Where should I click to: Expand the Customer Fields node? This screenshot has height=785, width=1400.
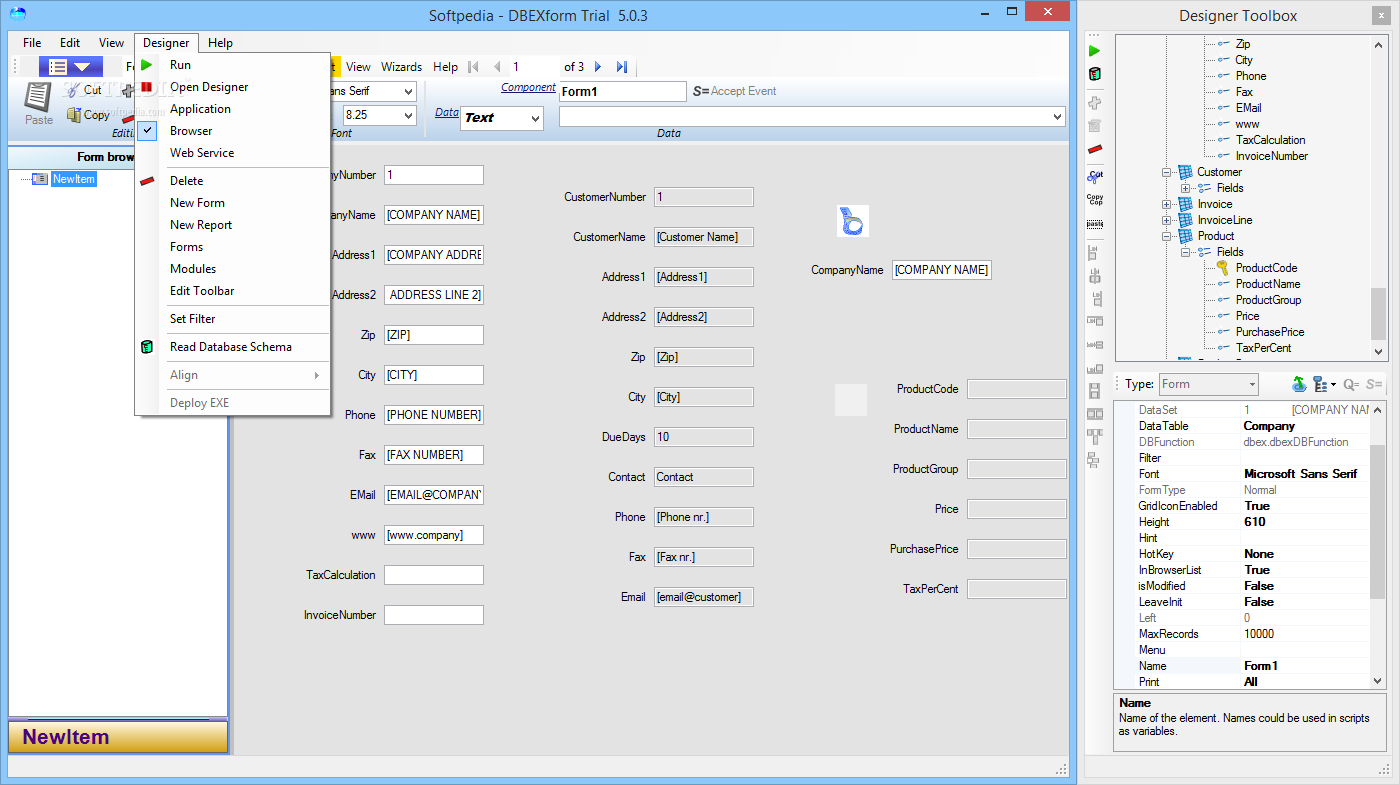(x=1185, y=188)
